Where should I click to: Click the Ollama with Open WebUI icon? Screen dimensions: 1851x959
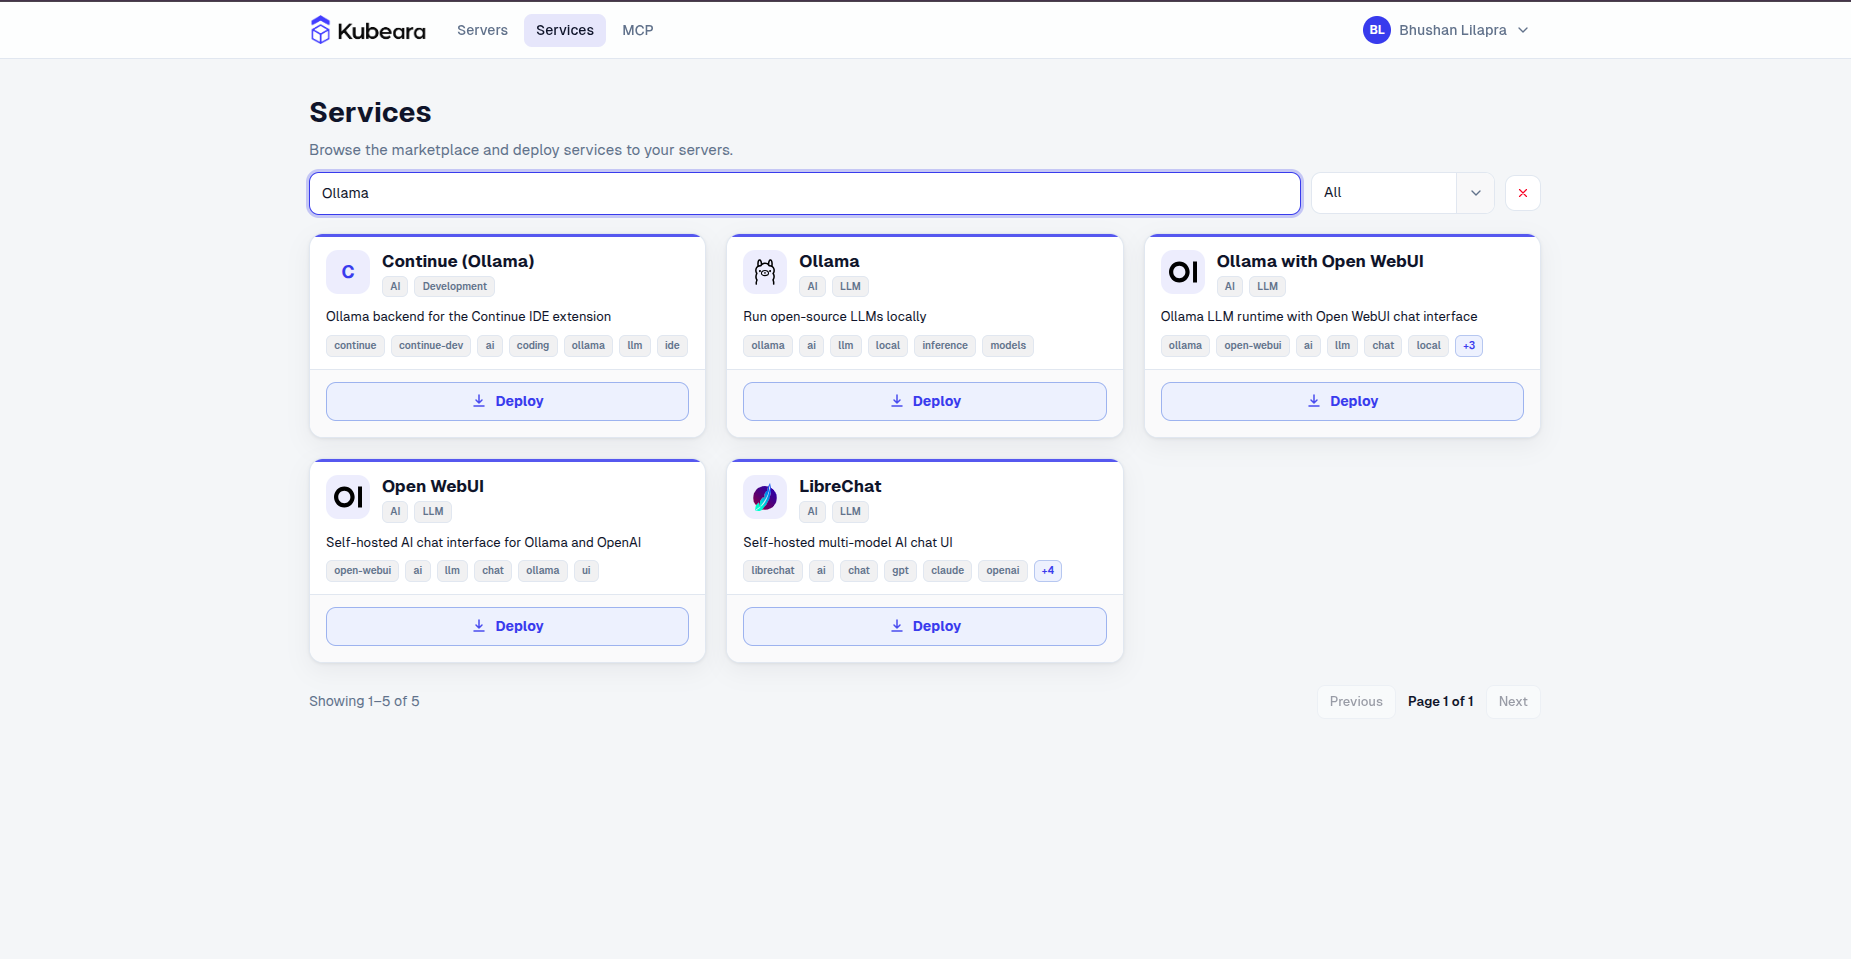tap(1183, 272)
